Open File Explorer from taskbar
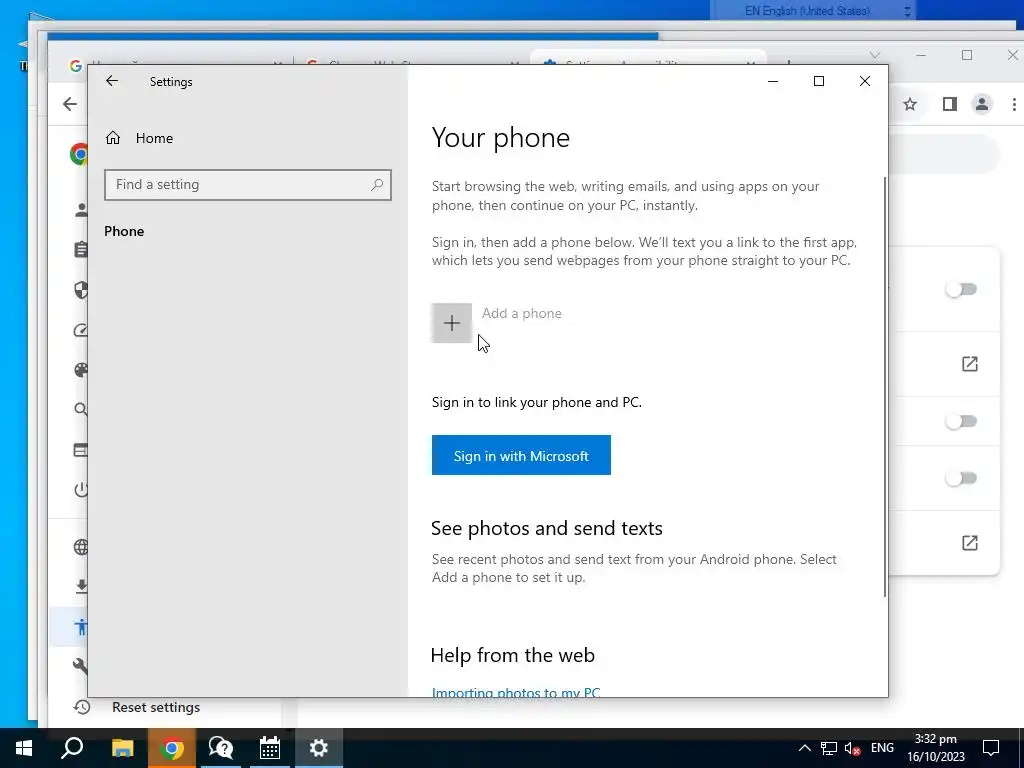This screenshot has width=1024, height=768. click(x=122, y=748)
